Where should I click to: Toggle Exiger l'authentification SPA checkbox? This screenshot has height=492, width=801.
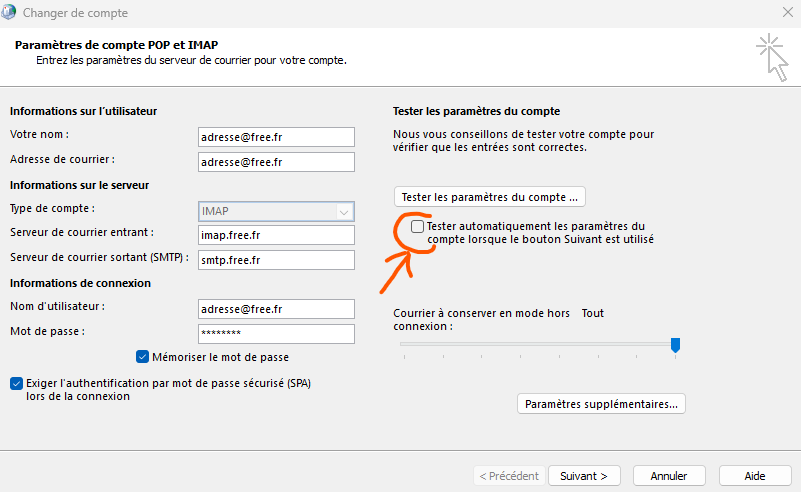click(x=16, y=383)
